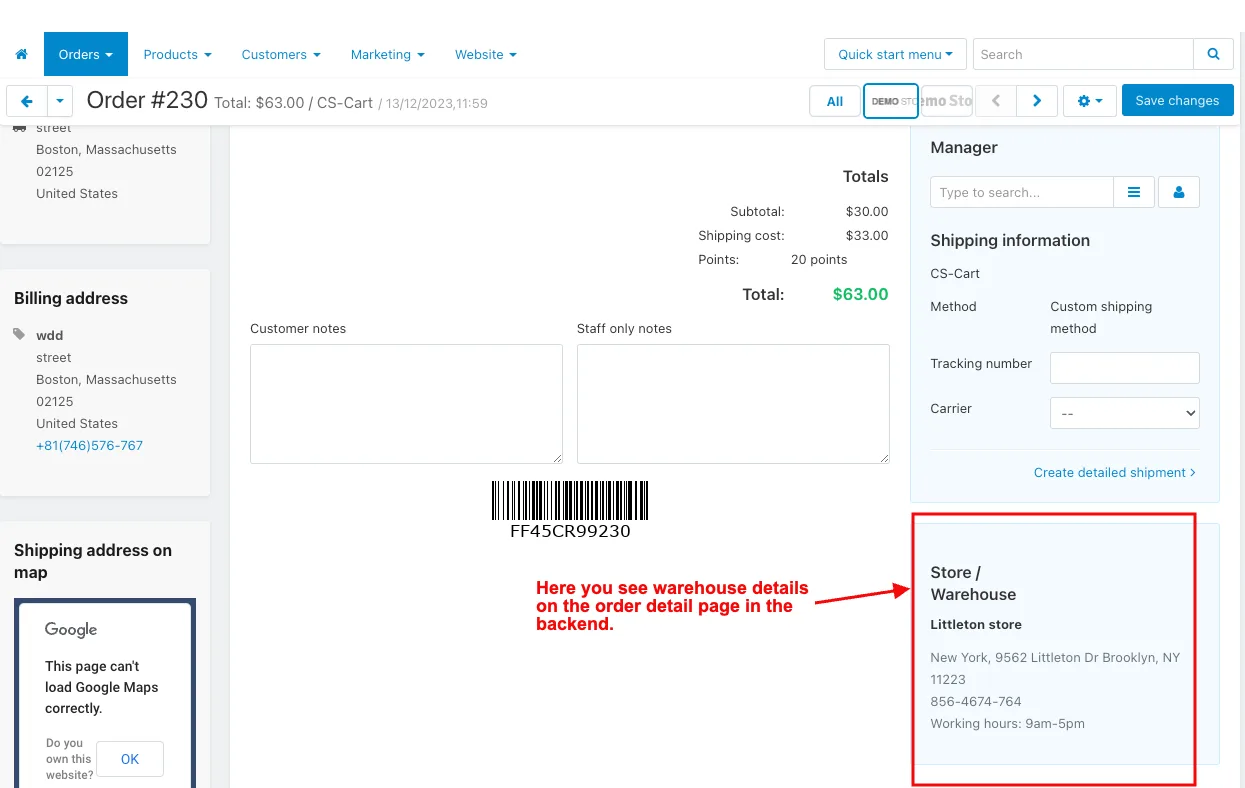
Task: Open the gear settings menu
Action: [1090, 101]
